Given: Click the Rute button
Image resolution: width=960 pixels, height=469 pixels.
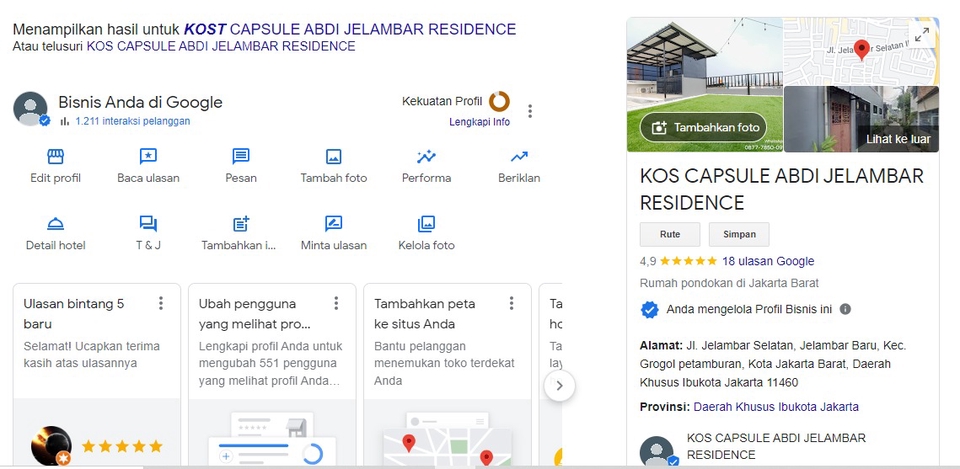Looking at the screenshot, I should pos(670,234).
